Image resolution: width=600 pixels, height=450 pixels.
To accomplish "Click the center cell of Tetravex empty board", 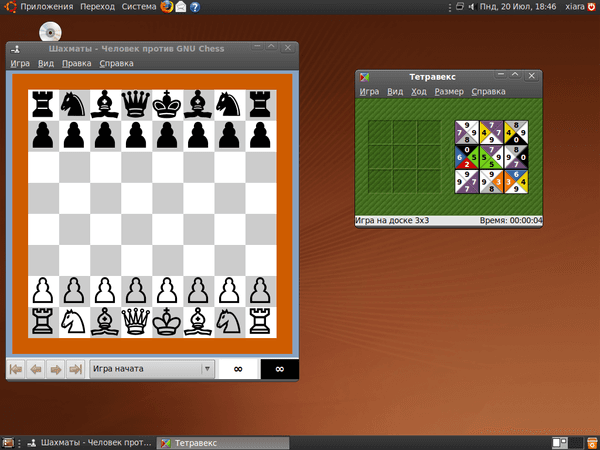I will 404,157.
